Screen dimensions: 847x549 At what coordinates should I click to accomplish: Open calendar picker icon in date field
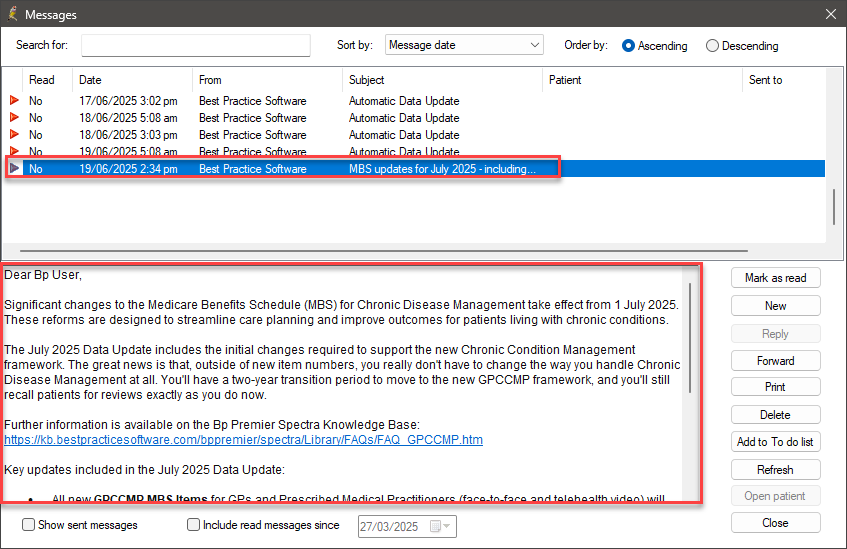tap(435, 526)
